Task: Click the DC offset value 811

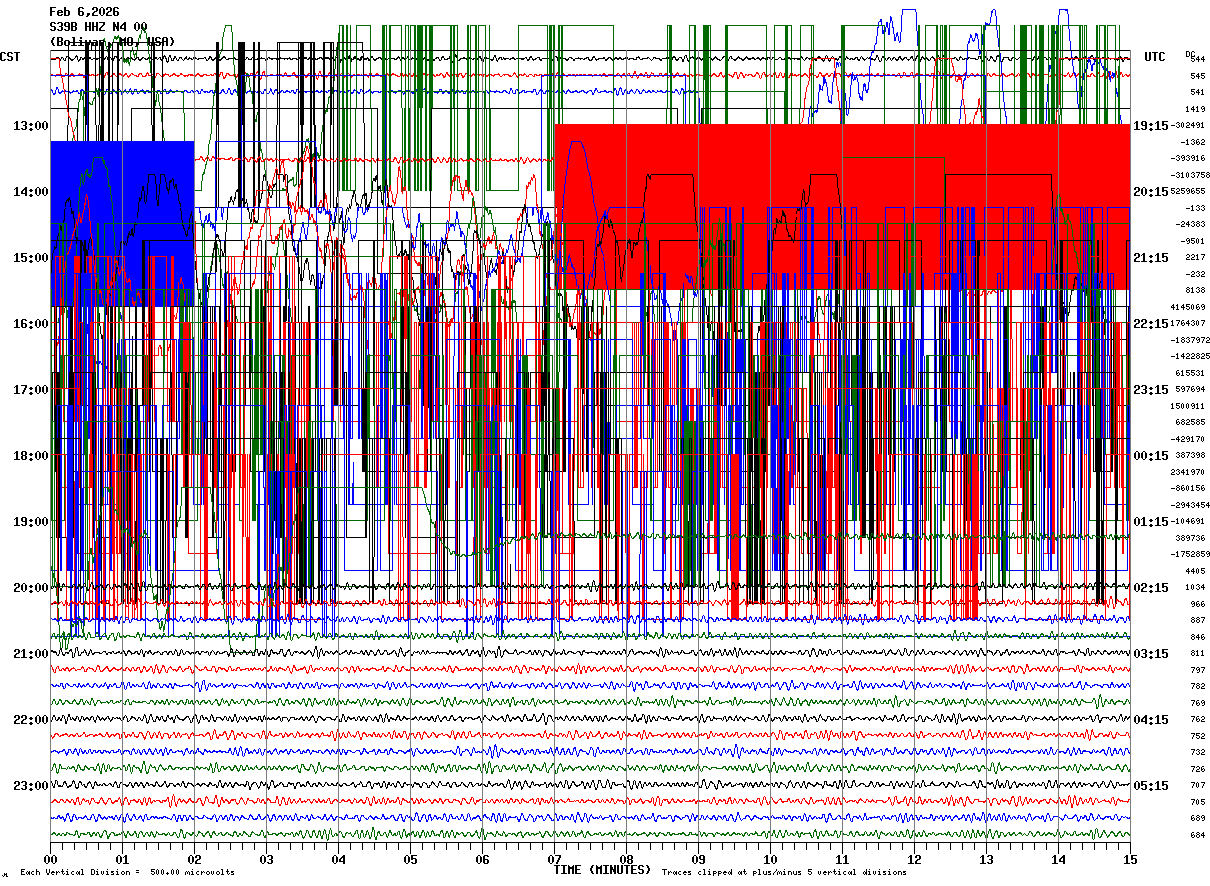Action: (x=1197, y=653)
